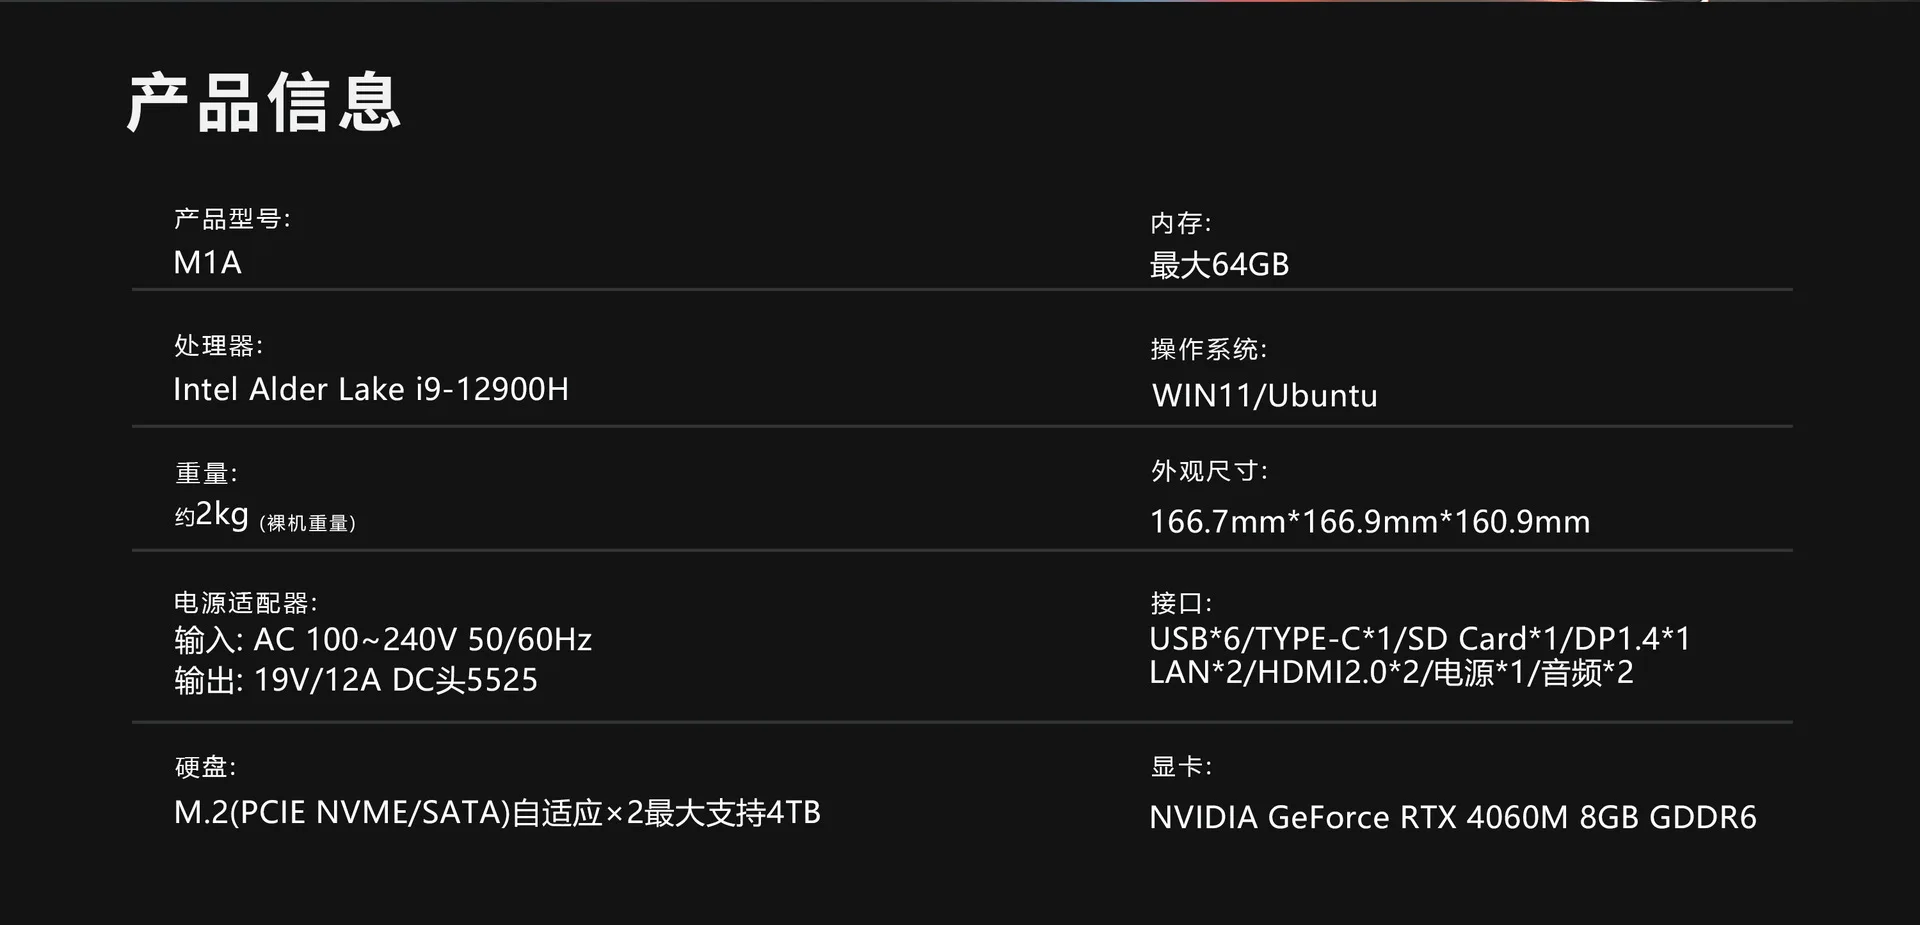Image resolution: width=1920 pixels, height=925 pixels.
Task: Click the 内存 label
Action: point(1180,223)
